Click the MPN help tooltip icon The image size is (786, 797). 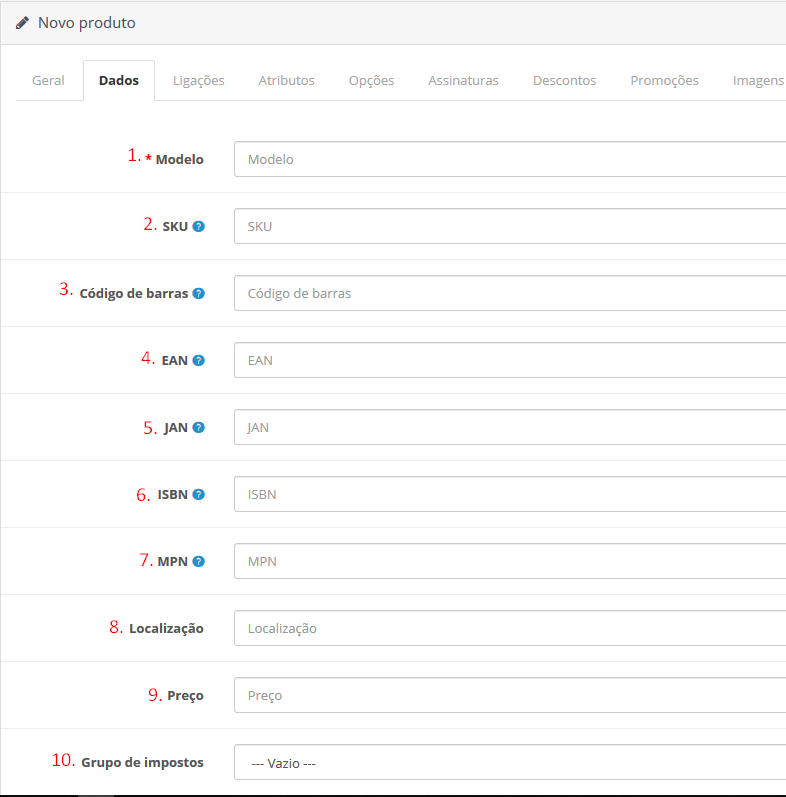tap(198, 561)
